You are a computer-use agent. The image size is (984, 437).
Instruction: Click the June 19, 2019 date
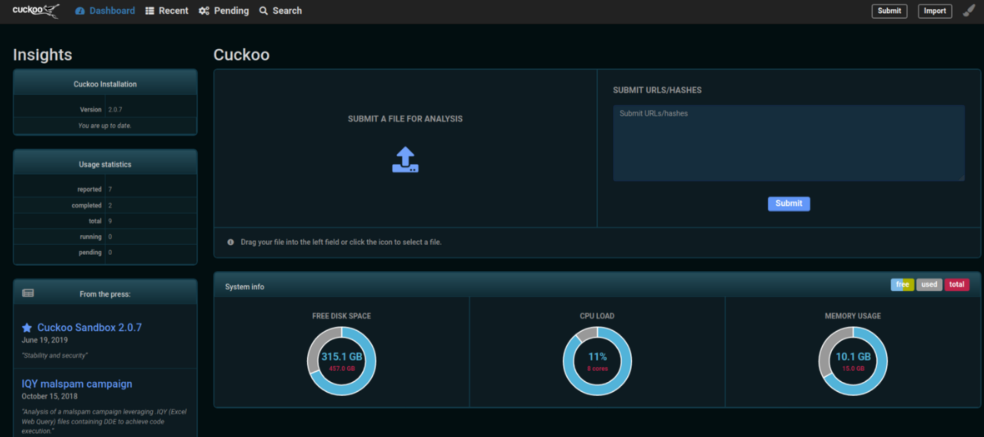[45, 340]
